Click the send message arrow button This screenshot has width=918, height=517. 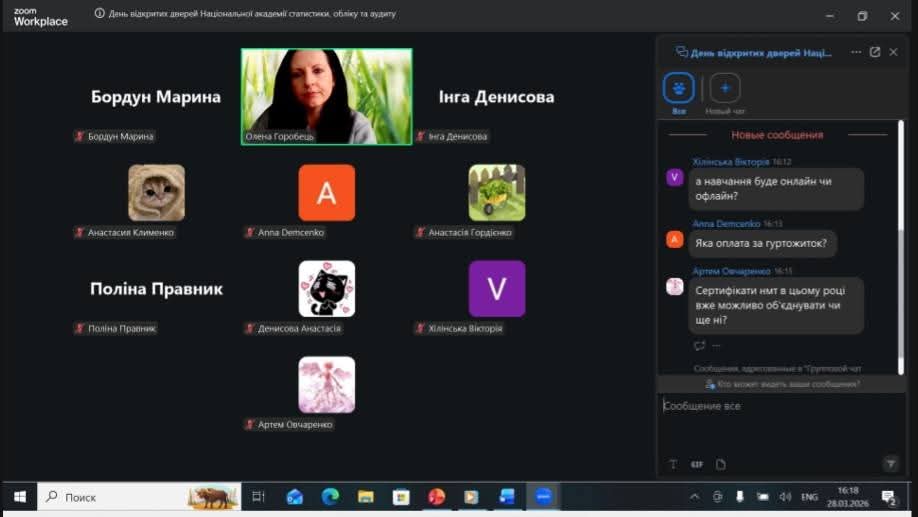pos(890,464)
